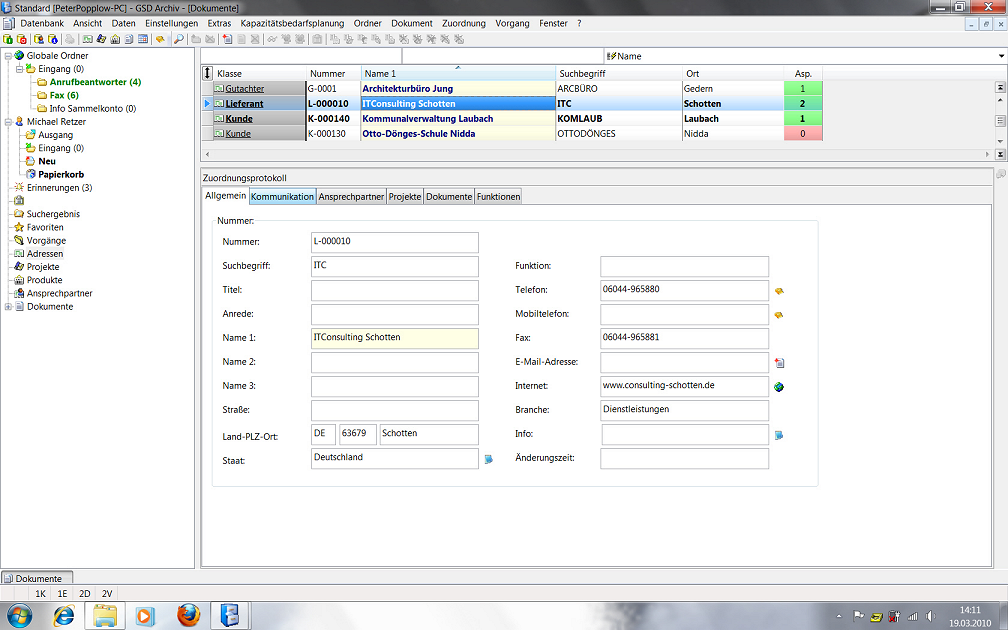Open Windows Media Player from the taskbar

(x=145, y=616)
